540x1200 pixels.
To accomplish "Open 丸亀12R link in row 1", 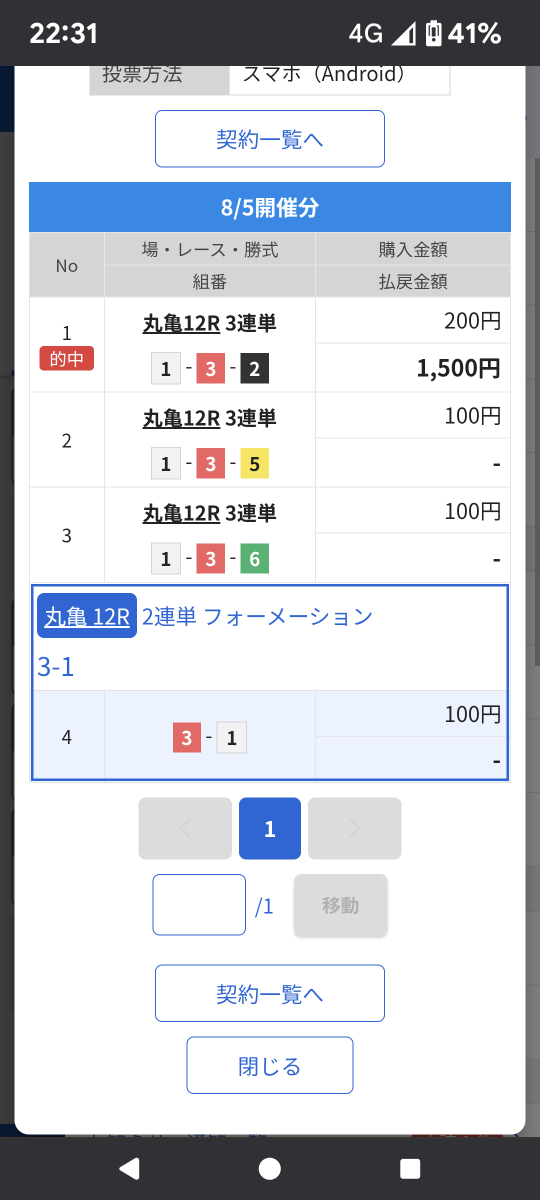I will click(x=181, y=323).
